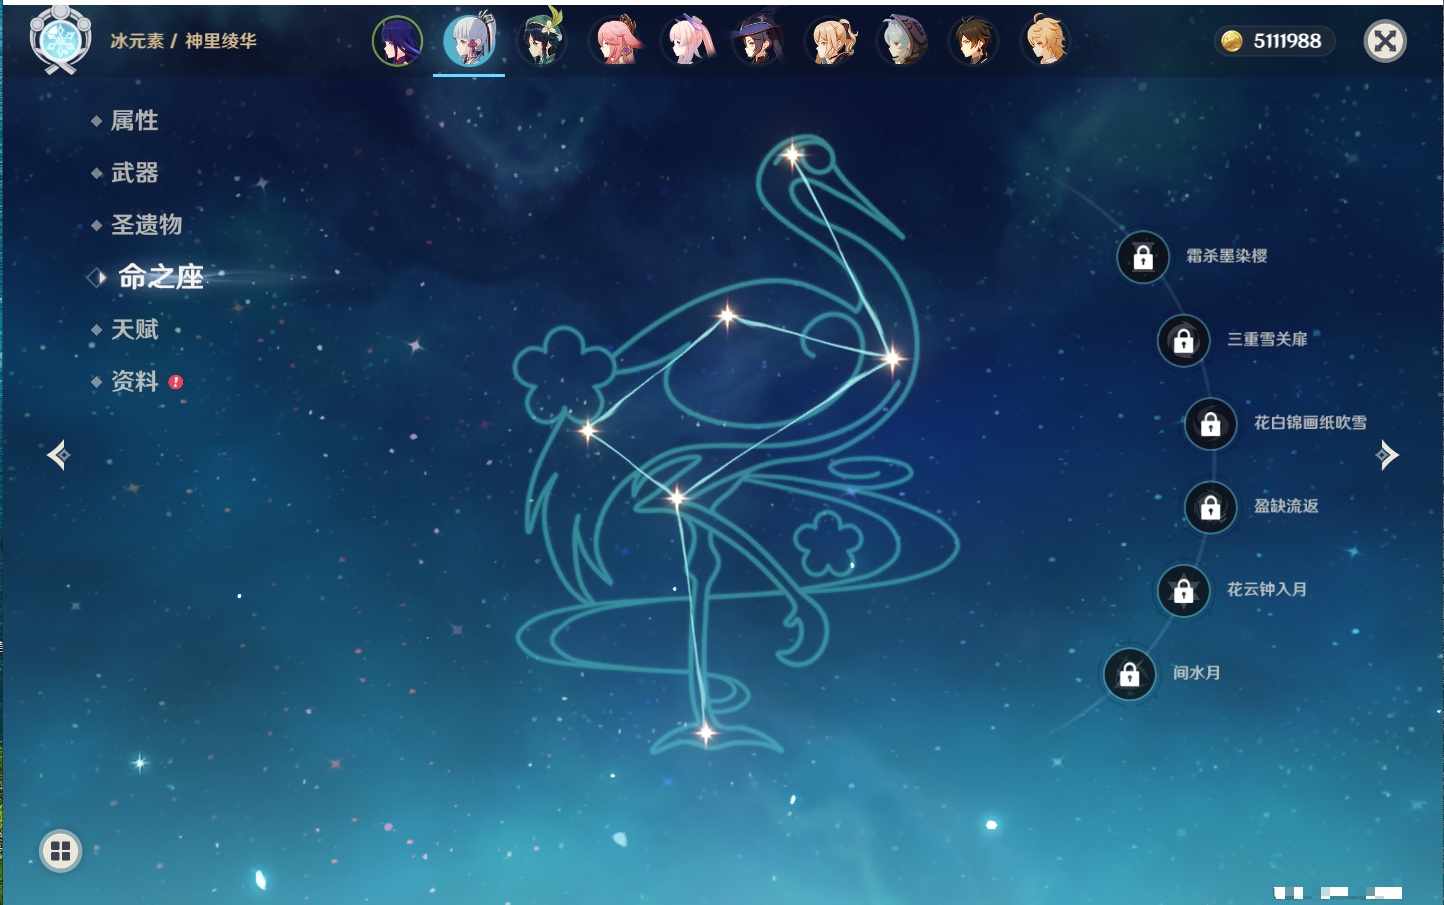Select the highlighted Kamisato Ayaka portrait
Viewport: 1444px width, 905px height.
(469, 41)
